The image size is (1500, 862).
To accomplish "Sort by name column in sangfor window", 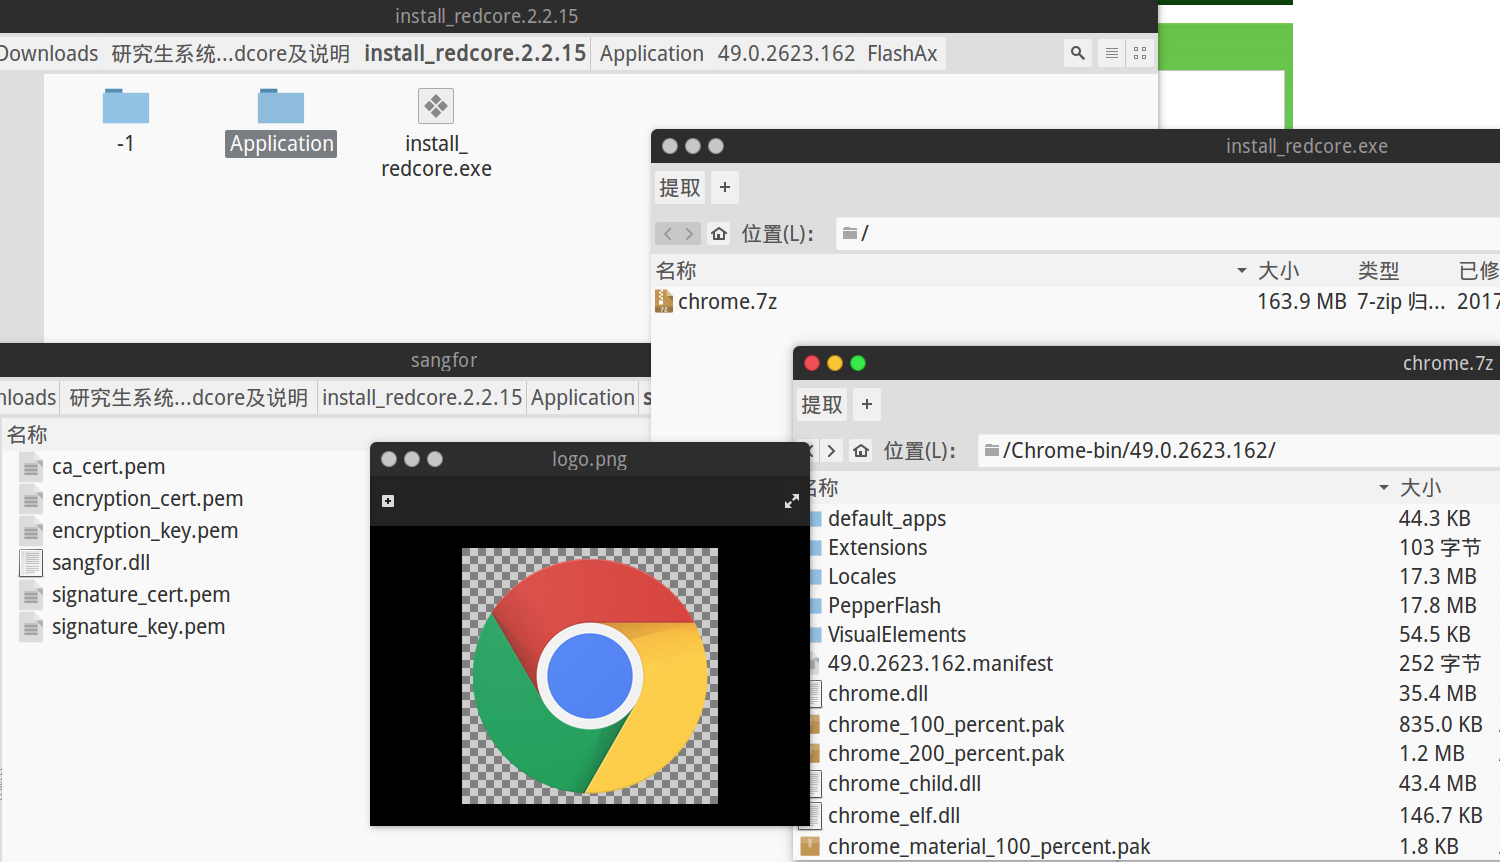I will pyautogui.click(x=27, y=435).
